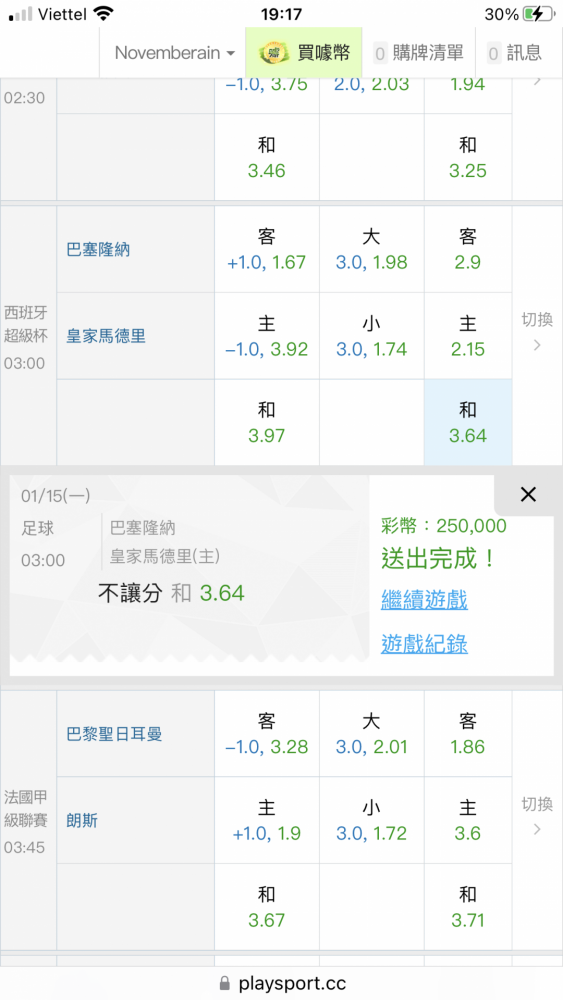Select 客 +1.0, 1.67 handicap for 巴塞隆納
The image size is (563, 1000).
(267, 249)
